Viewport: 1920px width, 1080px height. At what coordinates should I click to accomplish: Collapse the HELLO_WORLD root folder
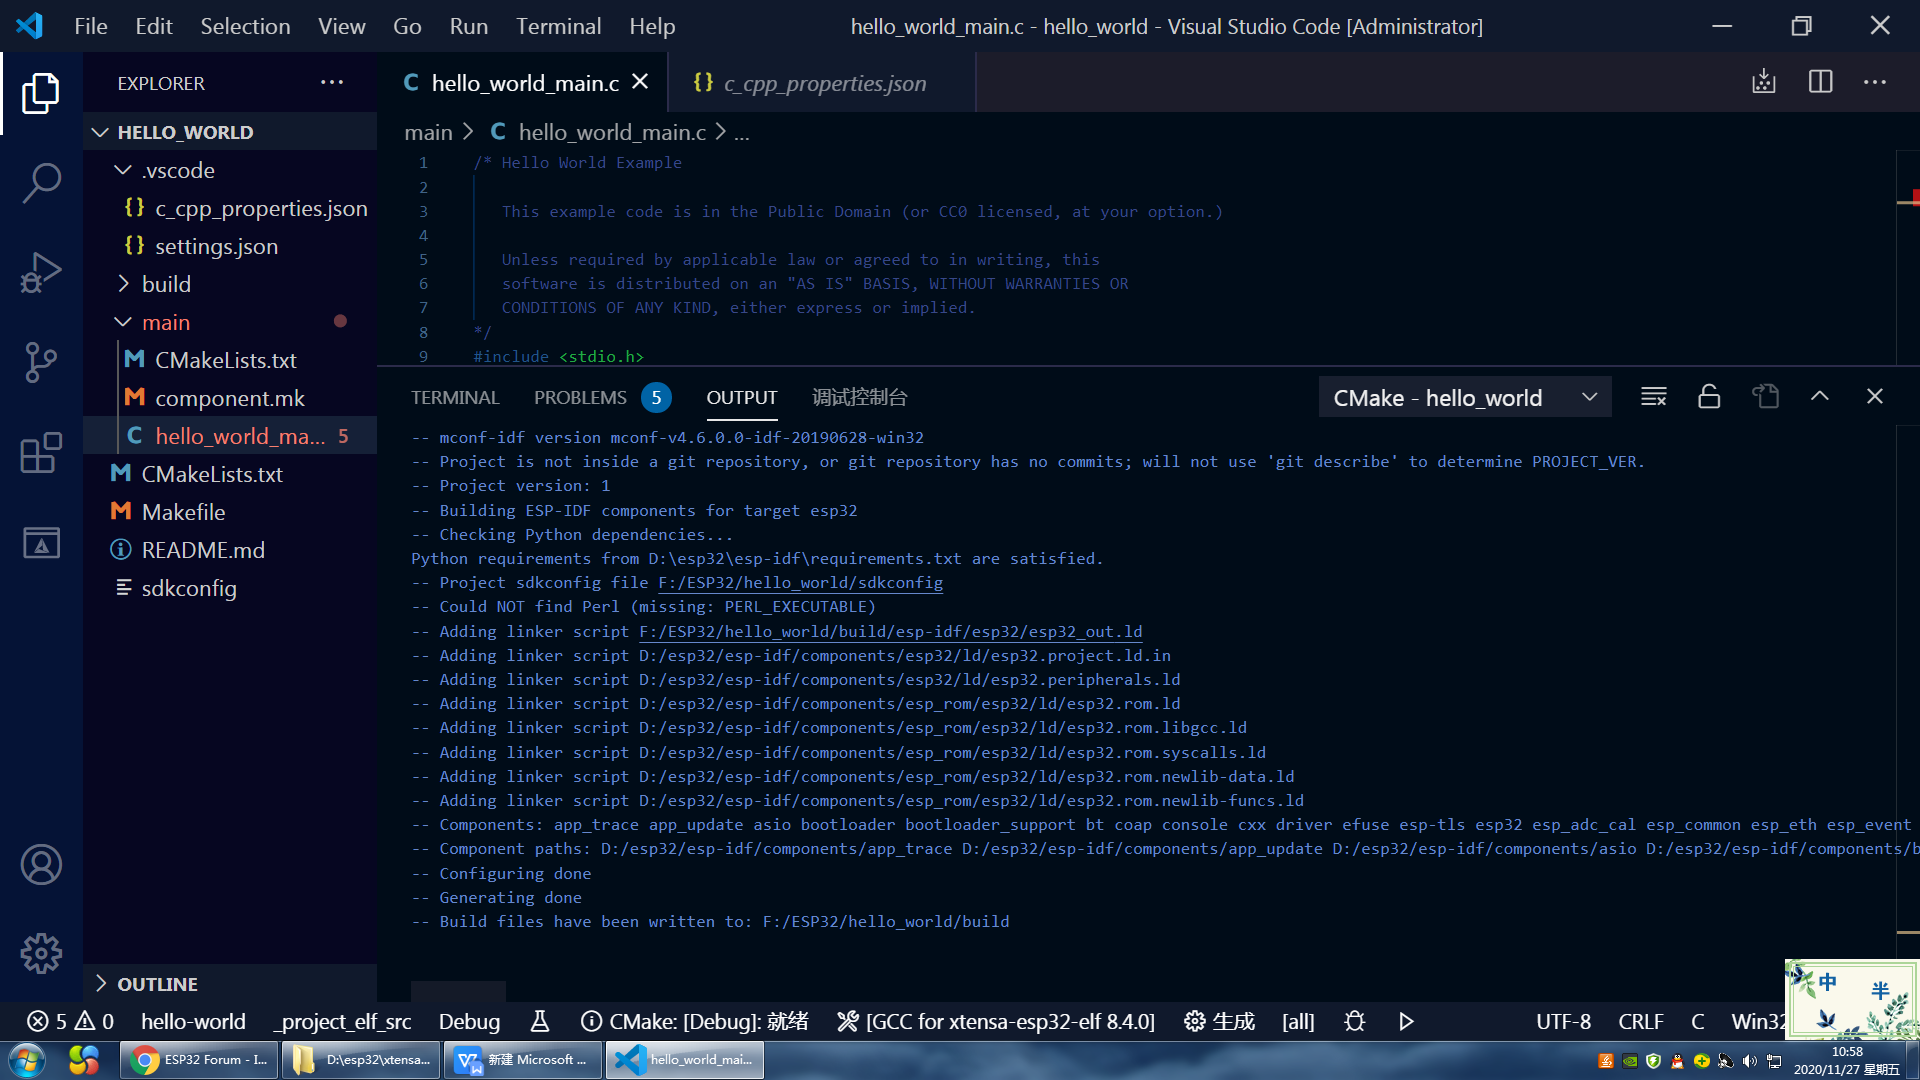(x=230, y=132)
